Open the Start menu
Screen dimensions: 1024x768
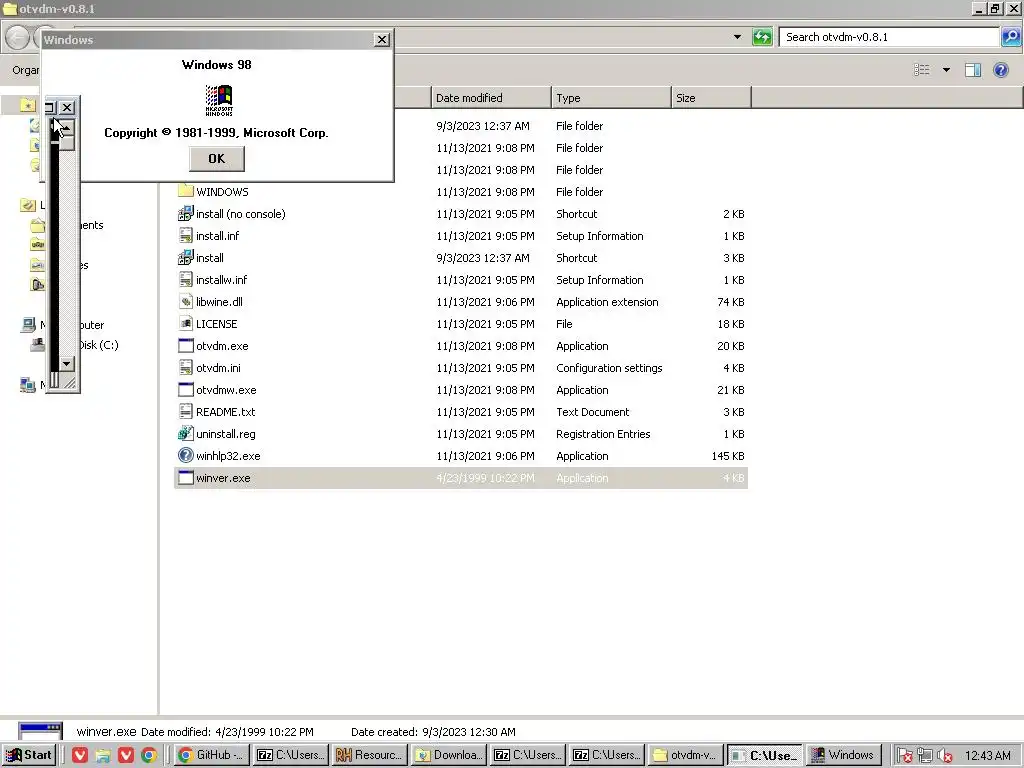(28, 755)
